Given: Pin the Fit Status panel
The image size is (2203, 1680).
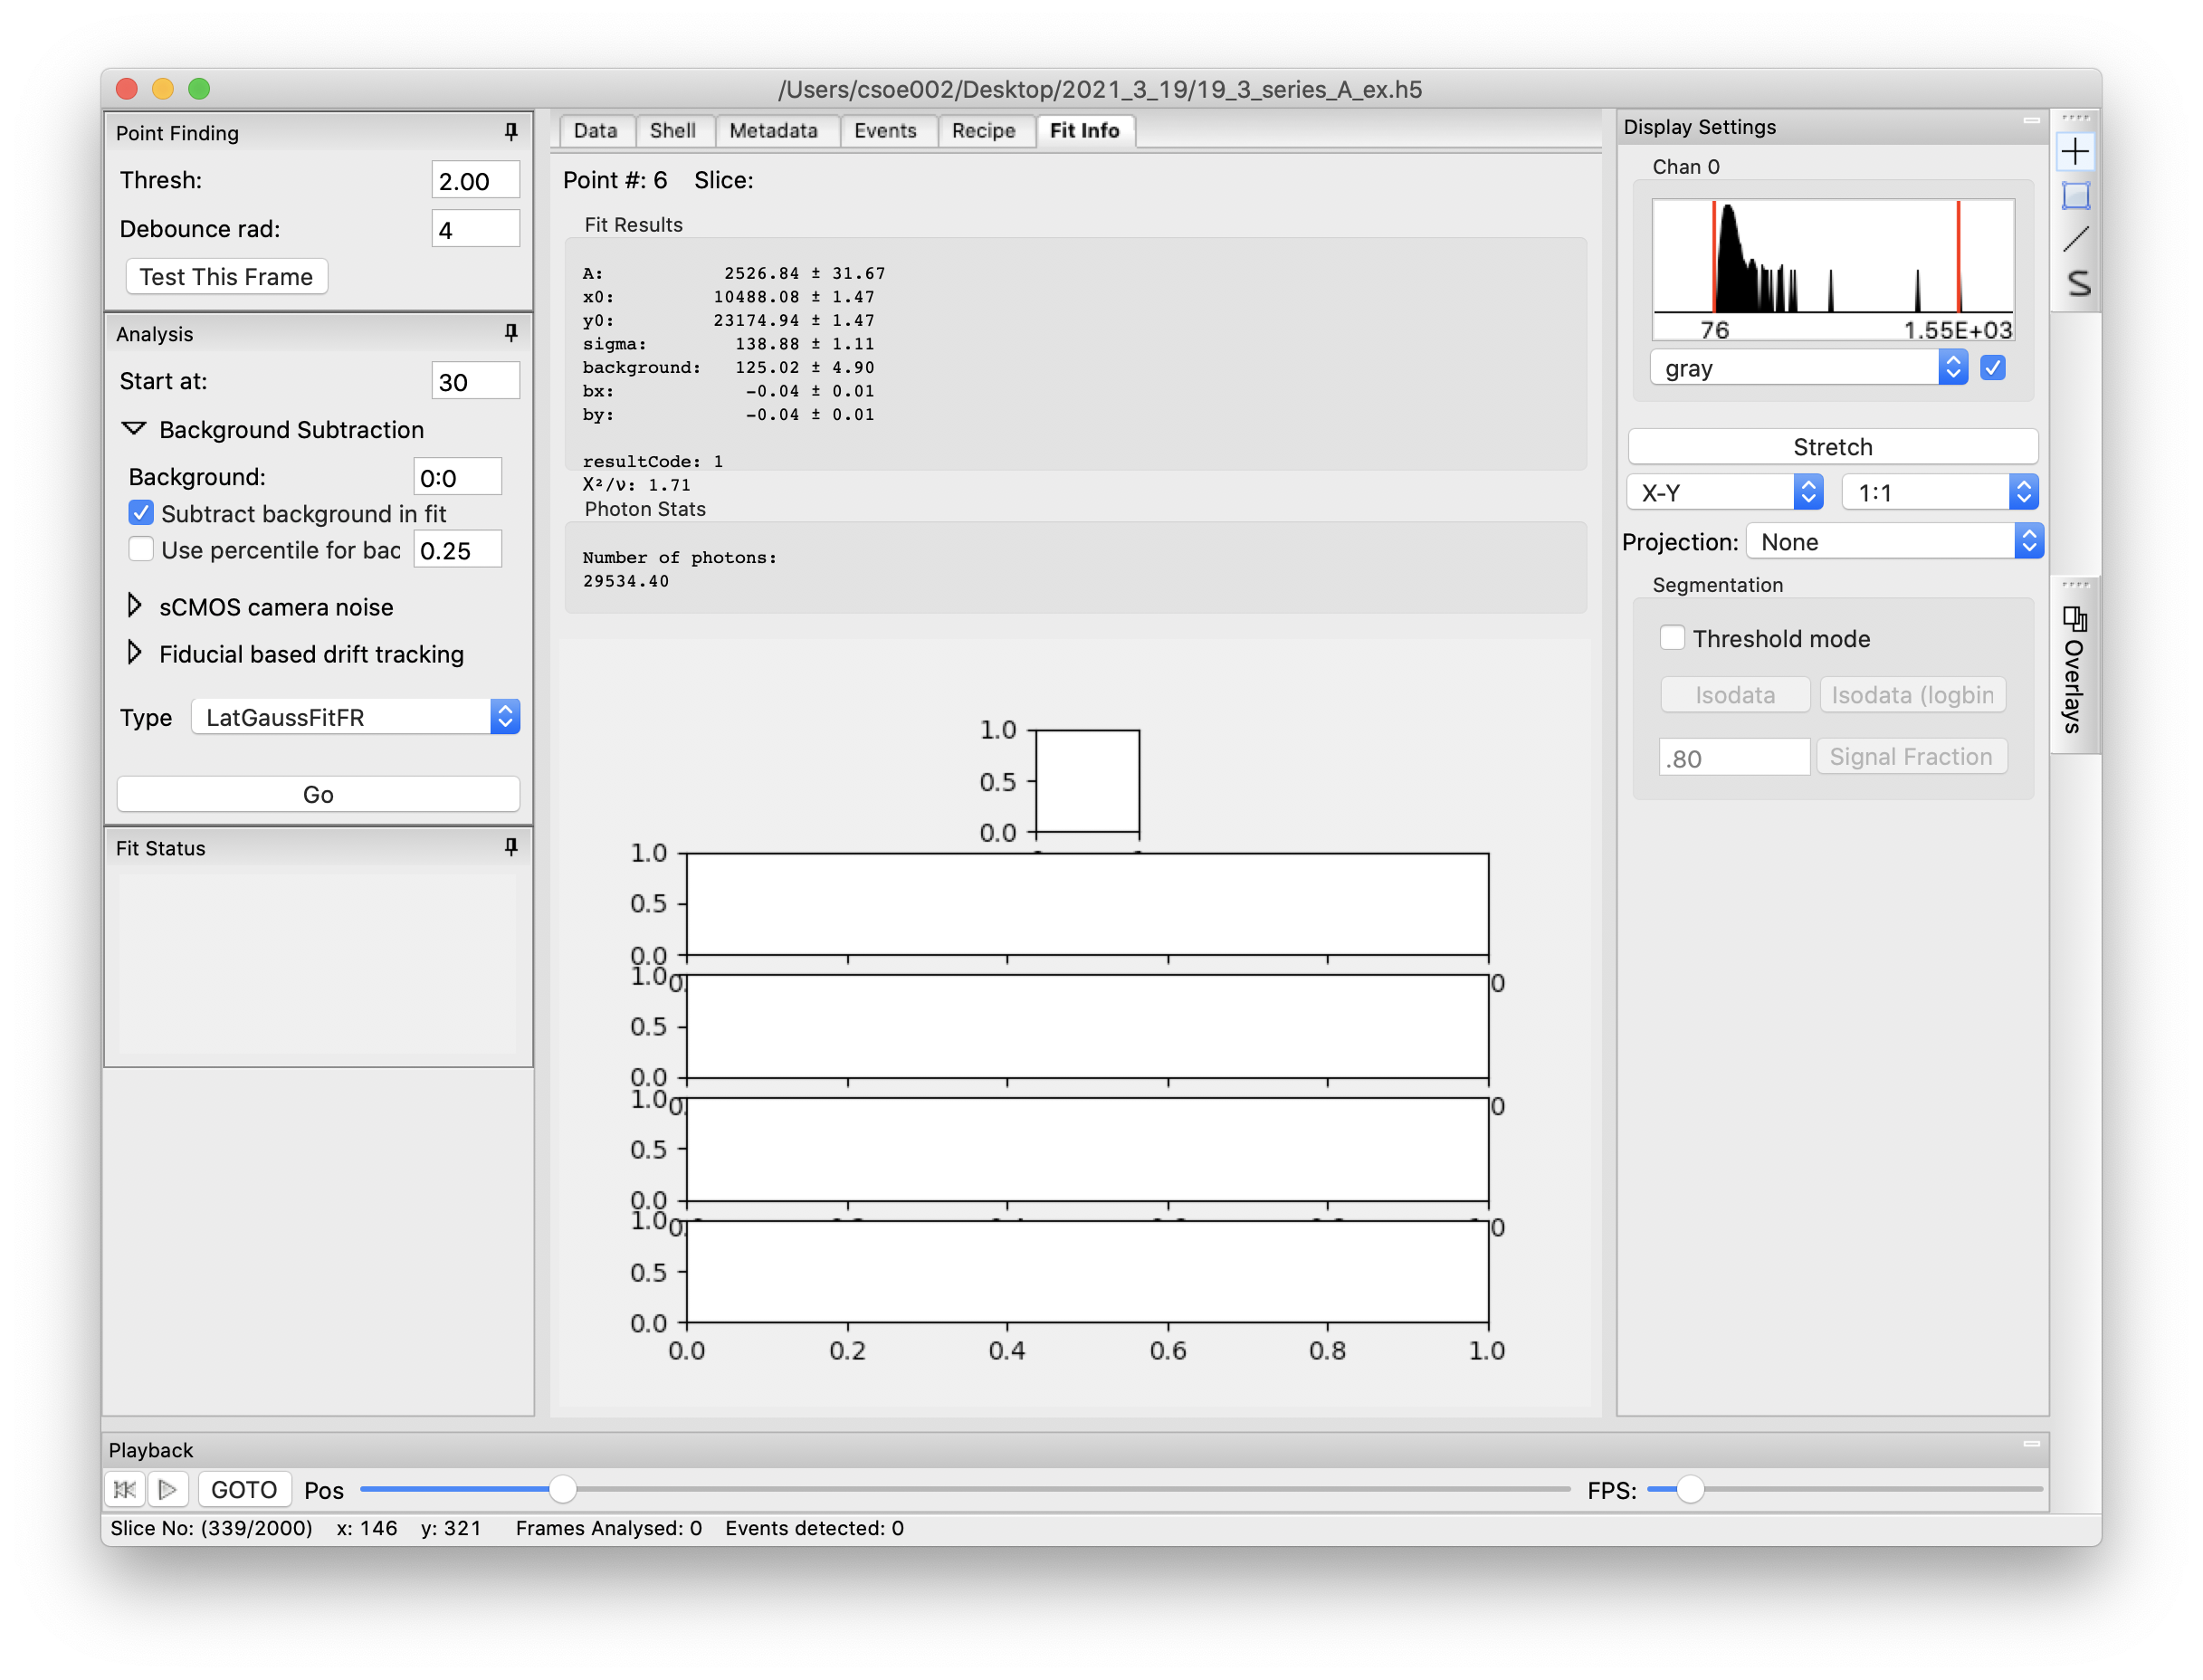Looking at the screenshot, I should tap(511, 847).
